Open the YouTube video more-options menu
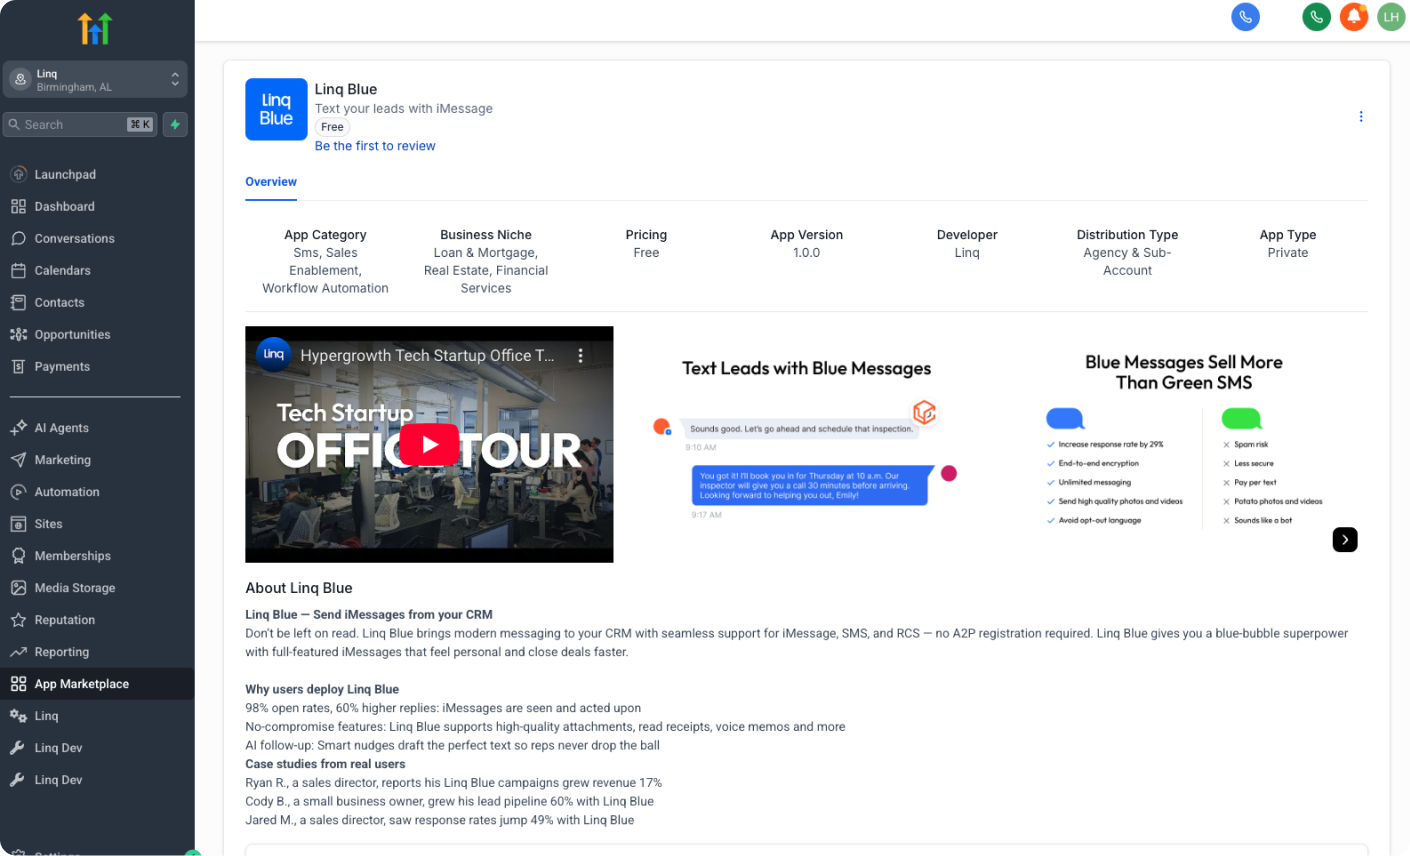The width and height of the screenshot is (1410, 856). (x=580, y=355)
